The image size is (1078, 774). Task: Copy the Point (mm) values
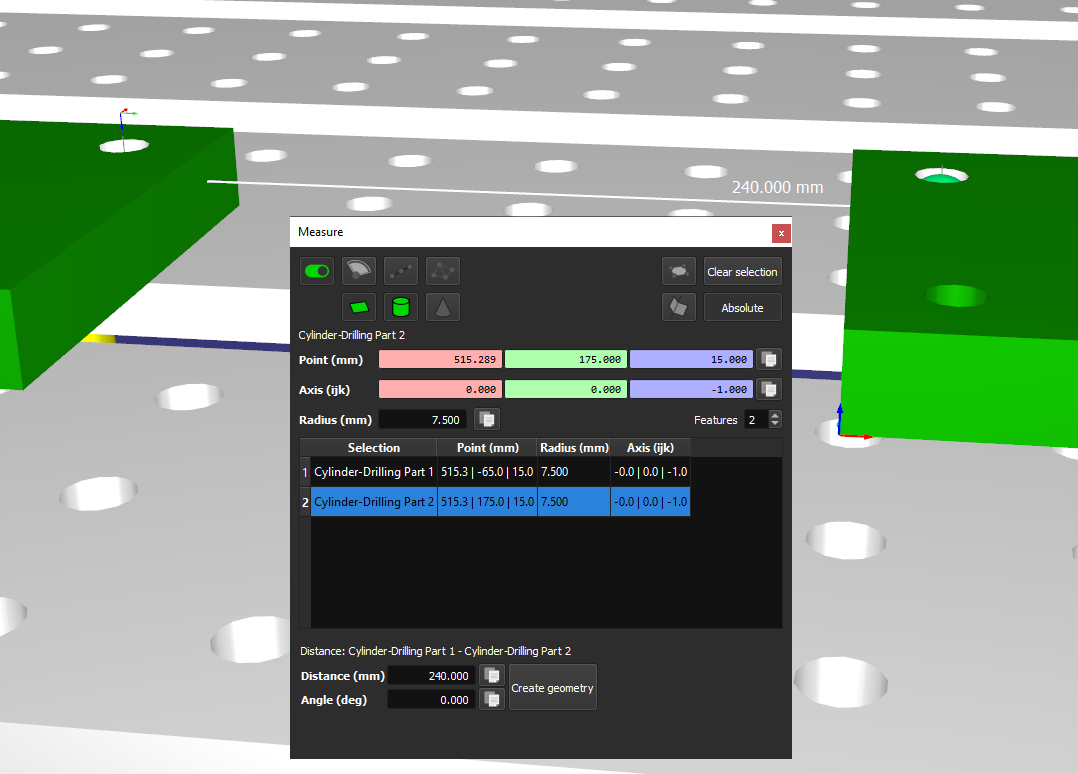point(768,359)
